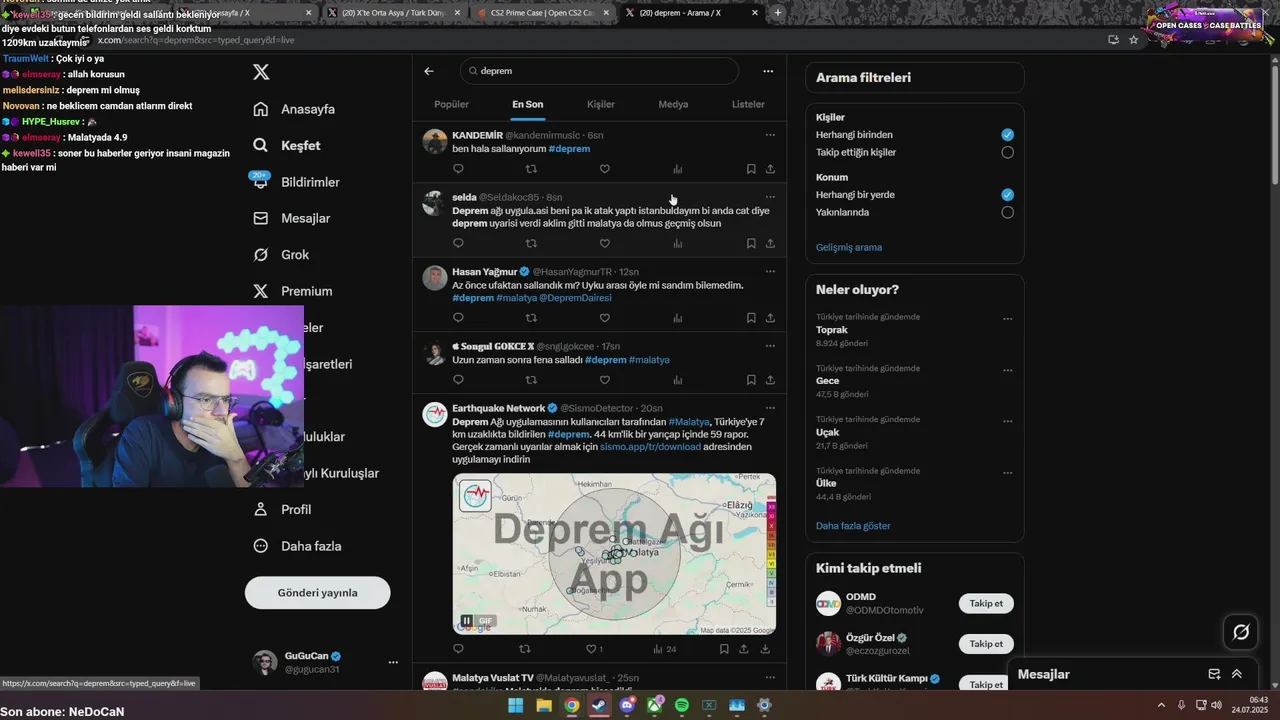Screen dimensions: 1280x720
Task: Bookmark Hasan Yağmur's post
Action: (x=751, y=318)
